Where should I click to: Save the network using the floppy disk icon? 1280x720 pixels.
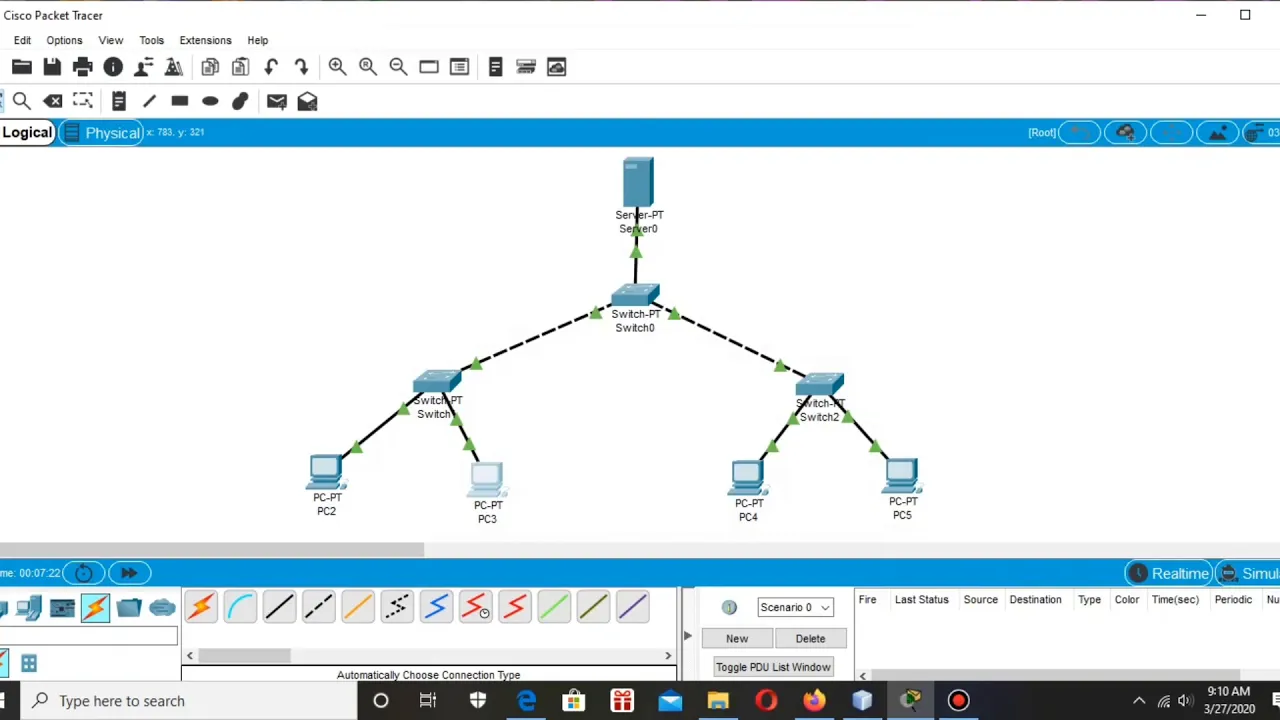click(x=52, y=67)
